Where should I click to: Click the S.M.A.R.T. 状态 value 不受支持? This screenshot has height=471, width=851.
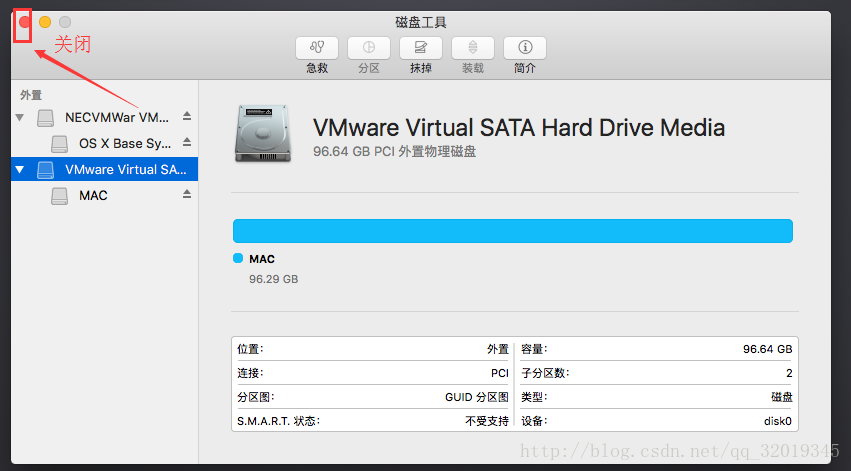487,421
